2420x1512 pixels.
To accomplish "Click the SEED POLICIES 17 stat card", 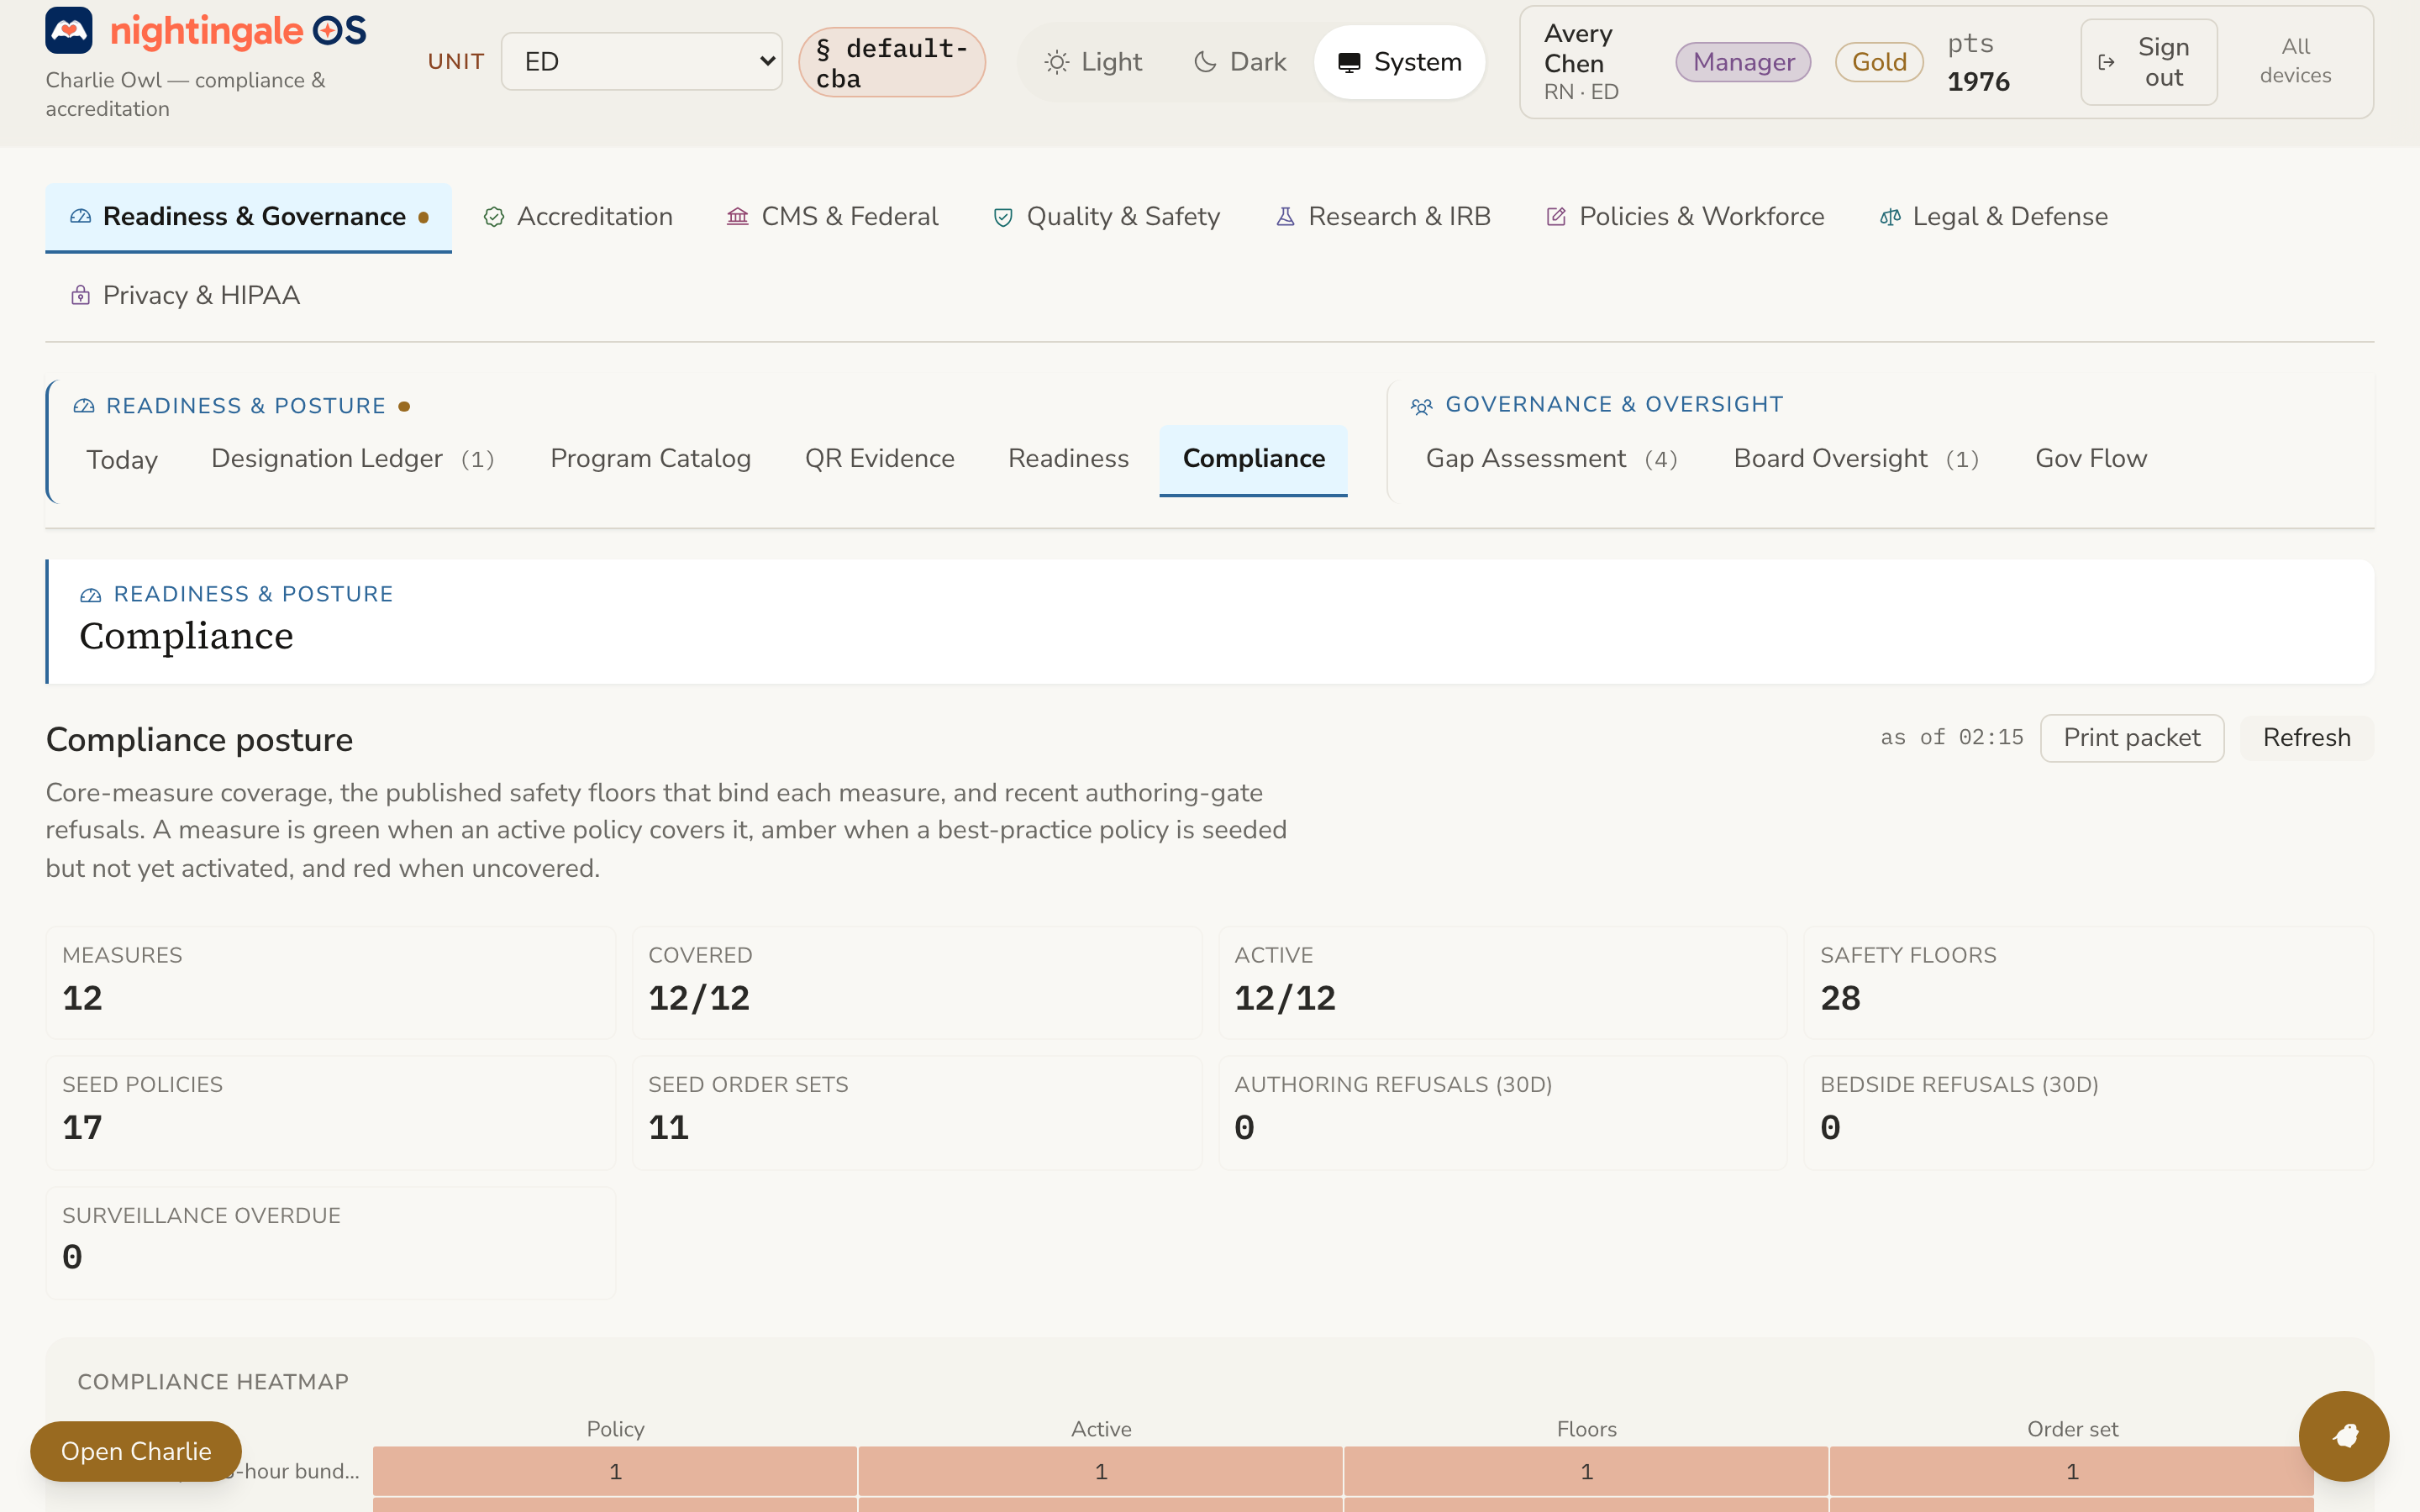I will coord(330,1112).
